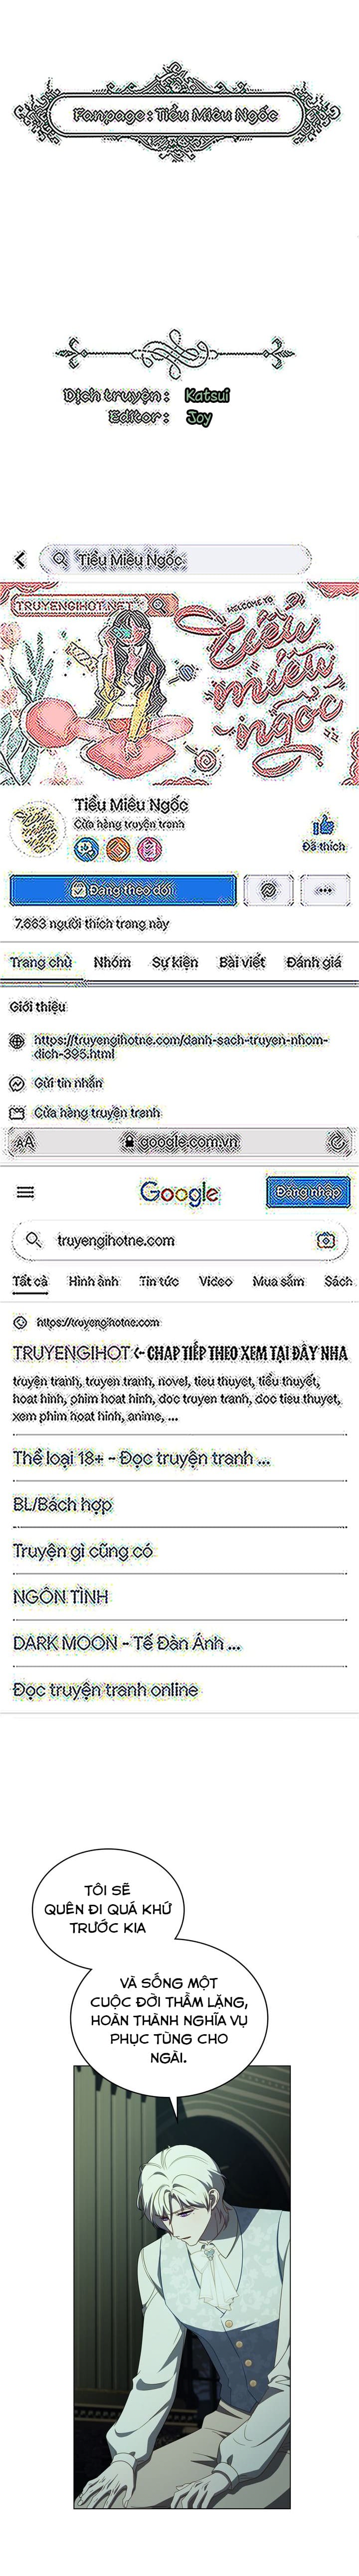Click the browser reload icon in the address bar

[x=337, y=1140]
